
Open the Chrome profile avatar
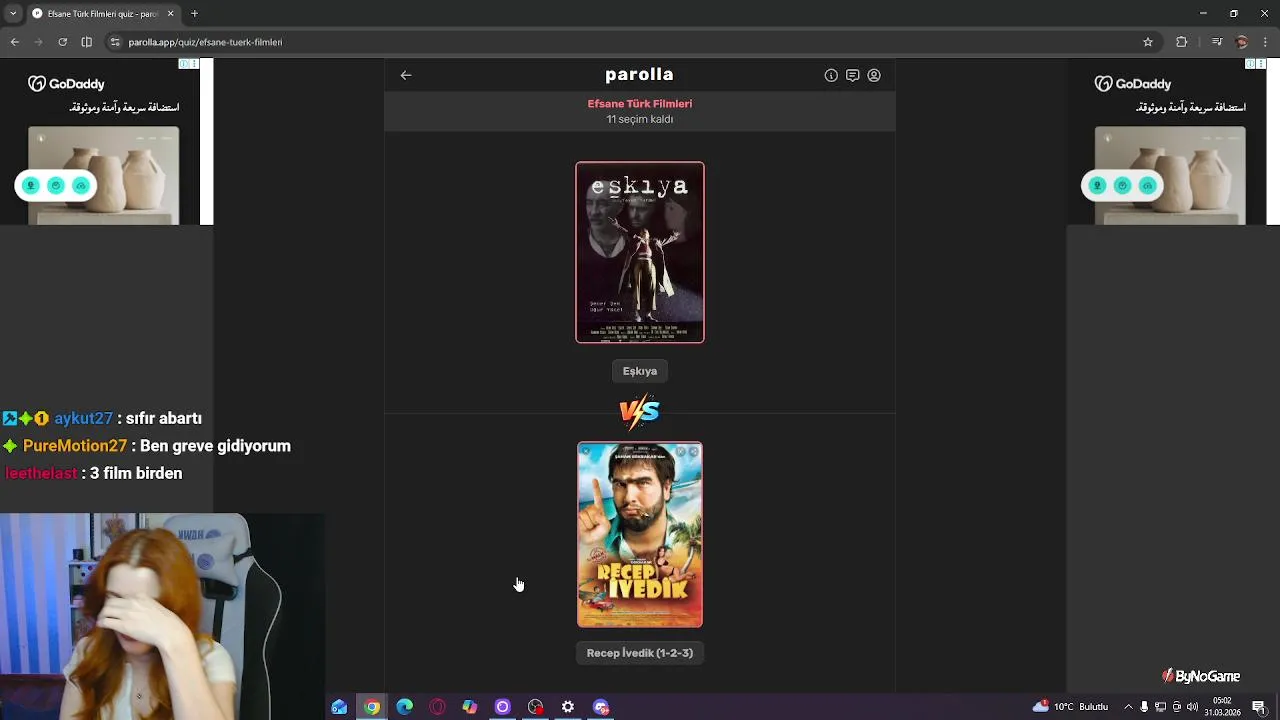coord(1242,42)
